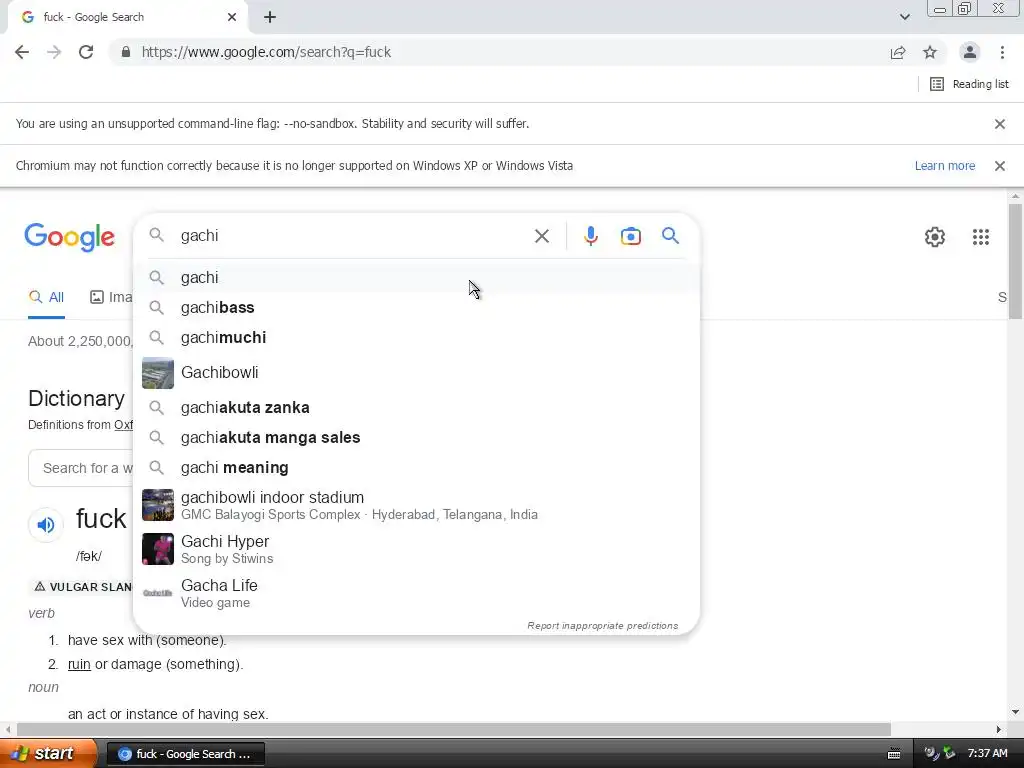This screenshot has height=768, width=1024.
Task: Click the horizontal scrollbar thumb
Action: 454,729
